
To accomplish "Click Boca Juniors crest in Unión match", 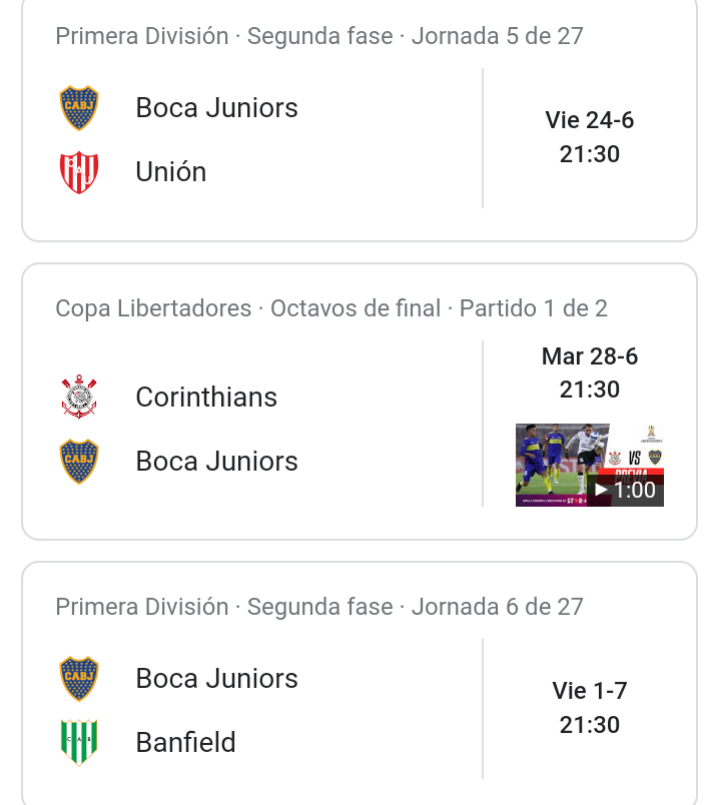I will tap(79, 108).
